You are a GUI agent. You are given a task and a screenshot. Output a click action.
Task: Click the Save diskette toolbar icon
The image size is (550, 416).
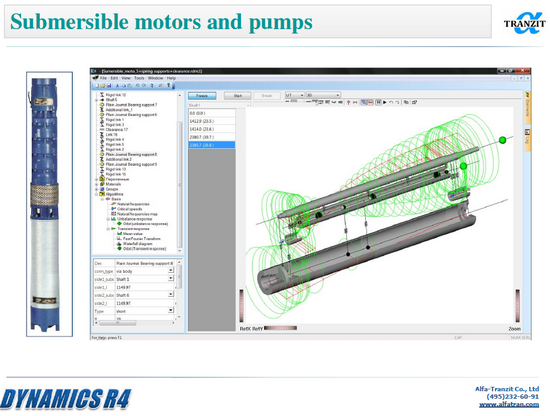(x=109, y=85)
